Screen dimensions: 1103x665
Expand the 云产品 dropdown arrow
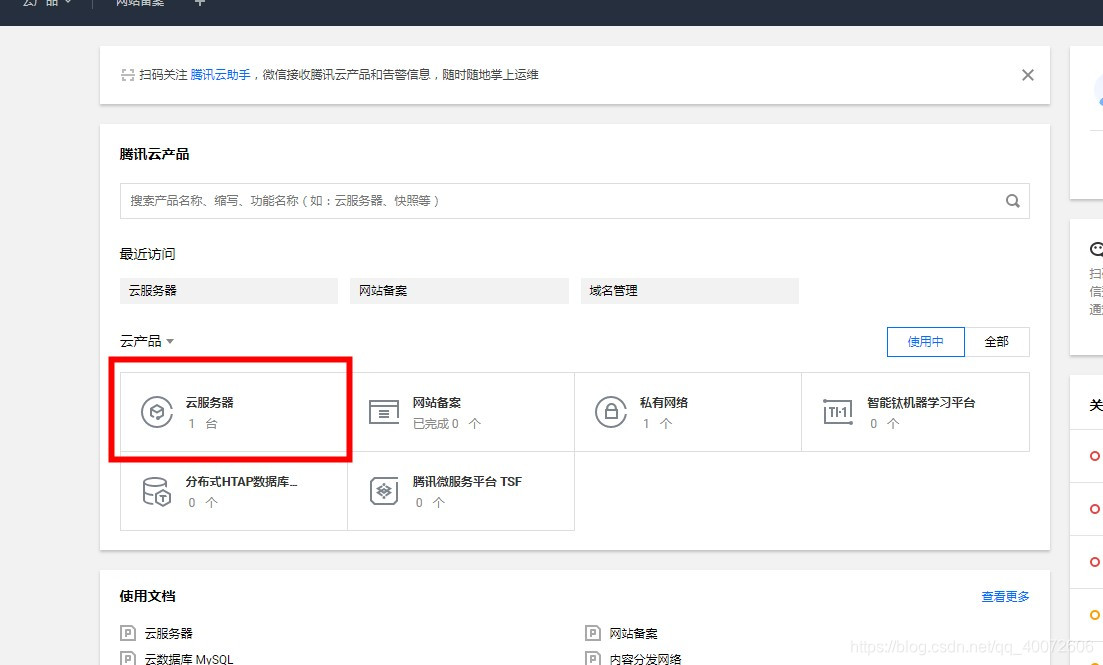tap(170, 342)
